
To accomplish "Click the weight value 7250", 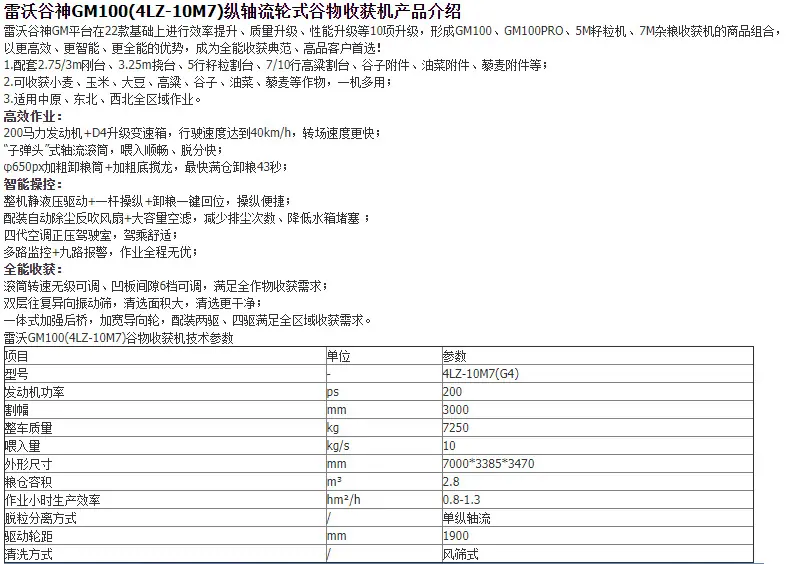I will click(x=456, y=428).
